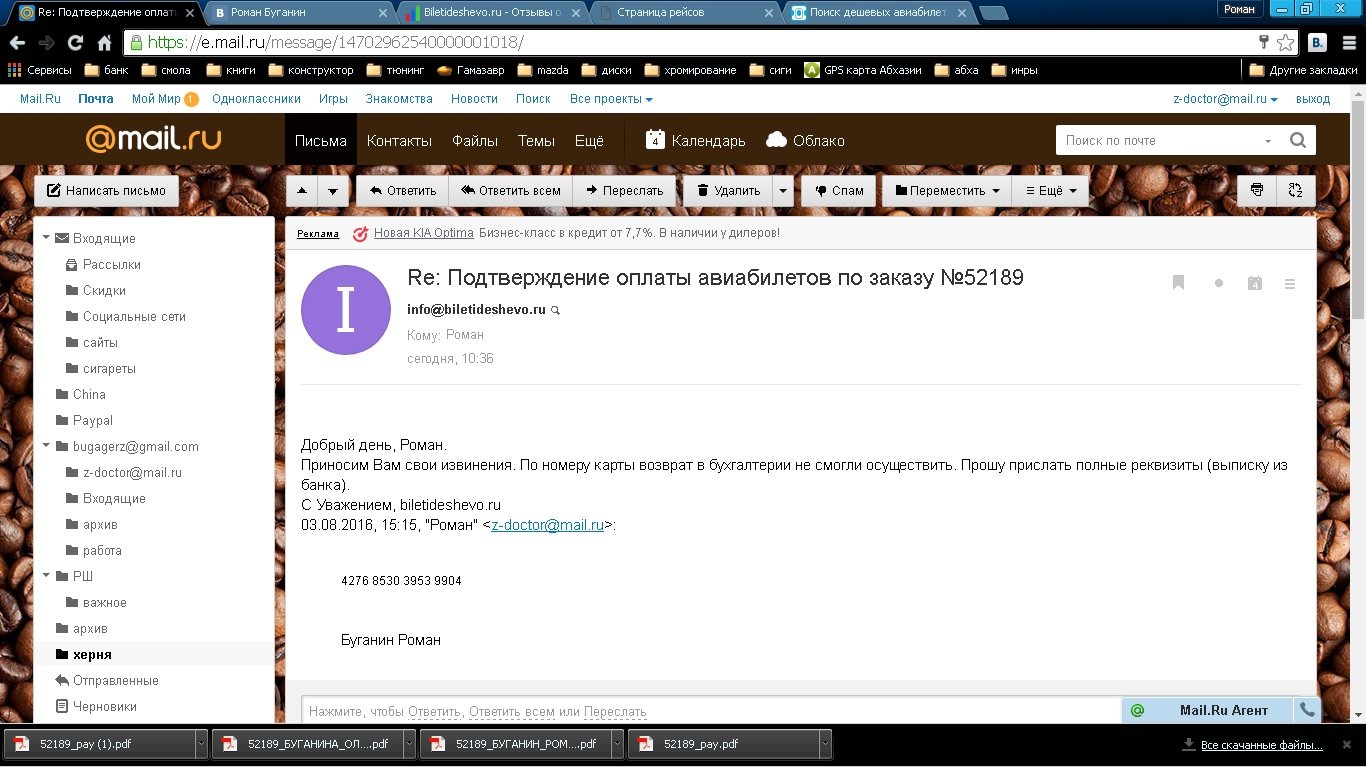
Task: Click the Ответить всем button
Action: pos(511,190)
